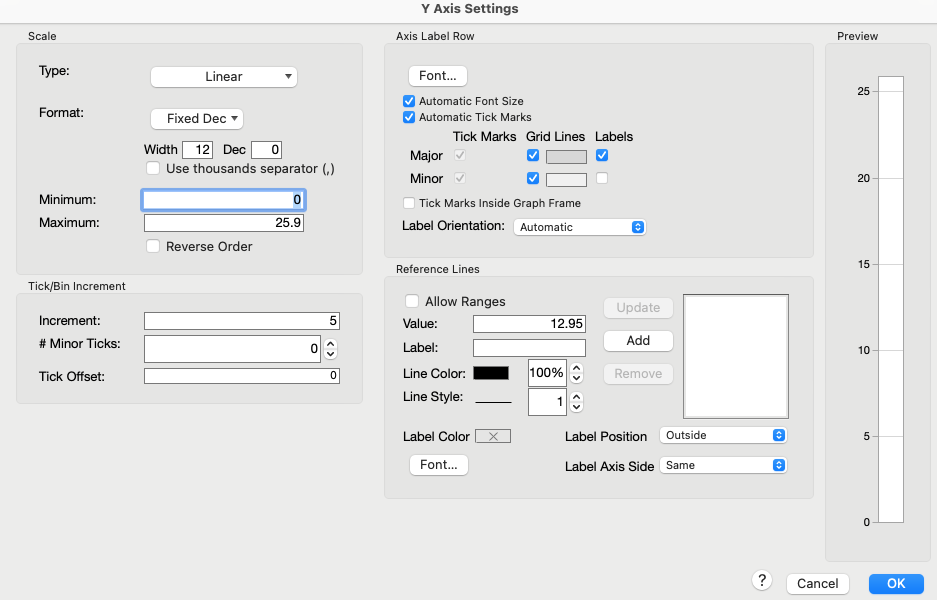The height and width of the screenshot is (600, 937).
Task: Disable Major Grid Lines
Action: 533,155
